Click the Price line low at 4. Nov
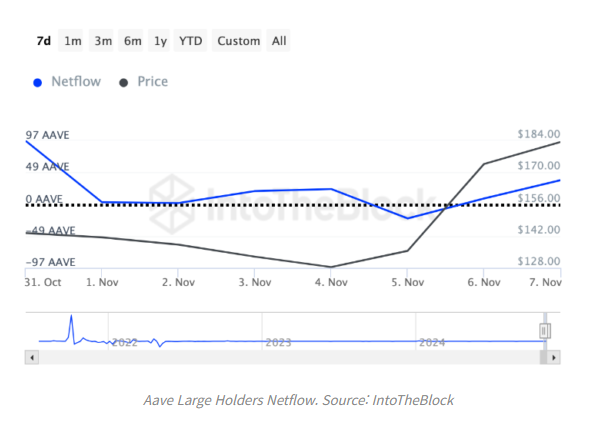The width and height of the screenshot is (605, 423). (x=330, y=267)
